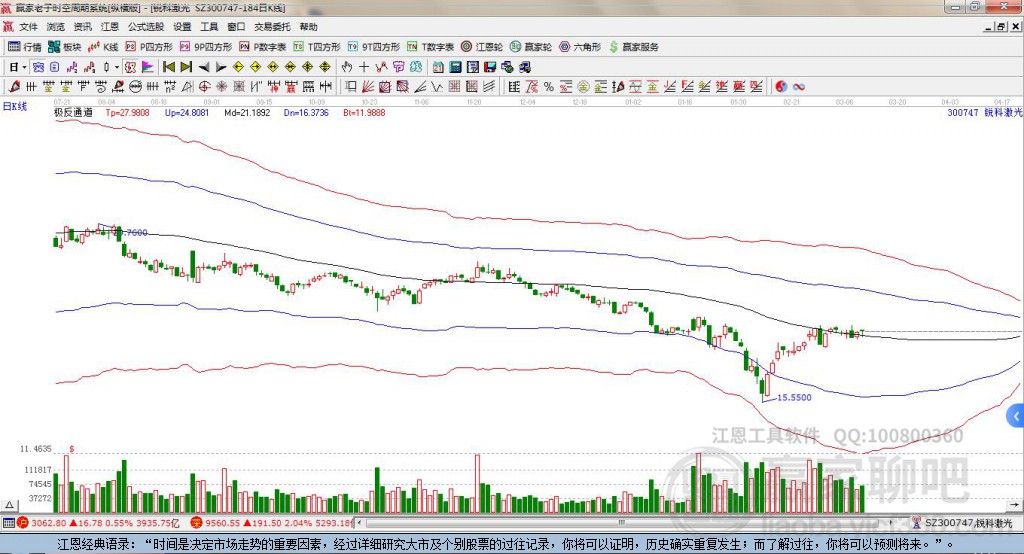The height and width of the screenshot is (554, 1024).
Task: Open the 六角形 hexagon tool
Action: pos(580,47)
